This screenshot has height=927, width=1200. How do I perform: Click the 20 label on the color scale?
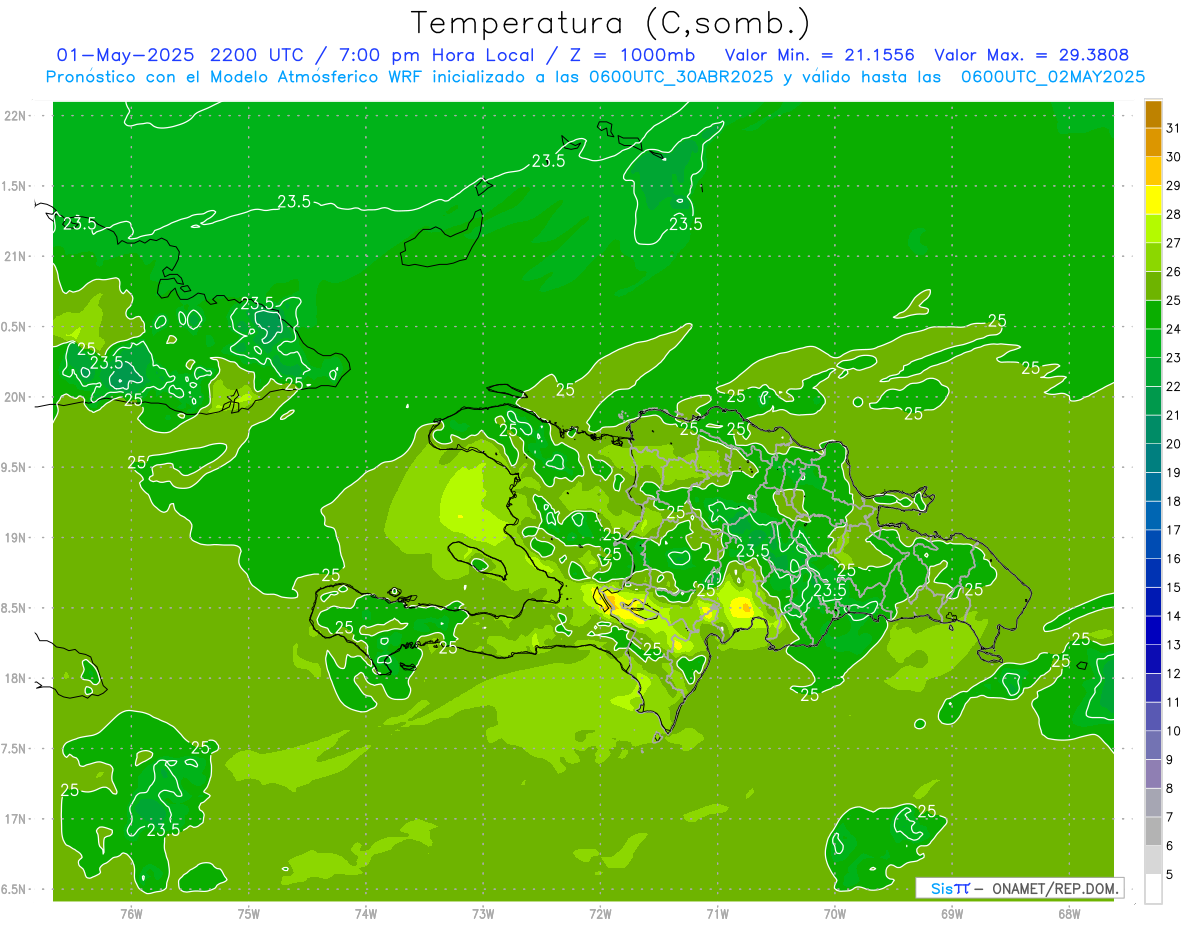pyautogui.click(x=1173, y=444)
